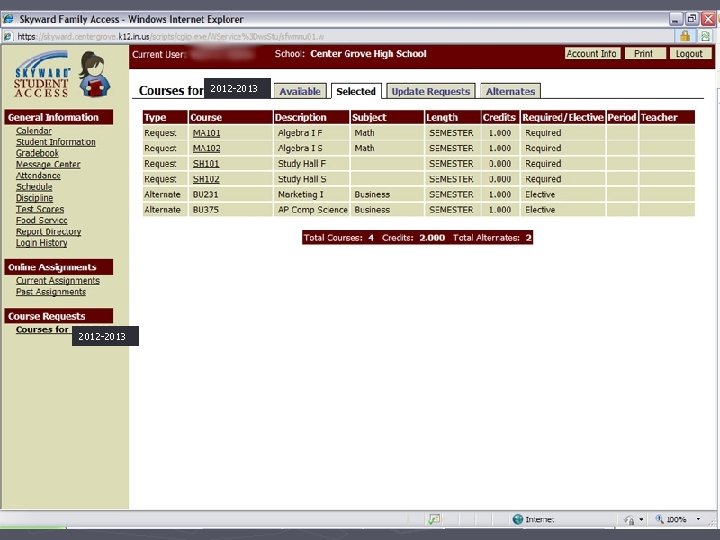Click the security lock icon
Screen dimensions: 720x540
685,36
